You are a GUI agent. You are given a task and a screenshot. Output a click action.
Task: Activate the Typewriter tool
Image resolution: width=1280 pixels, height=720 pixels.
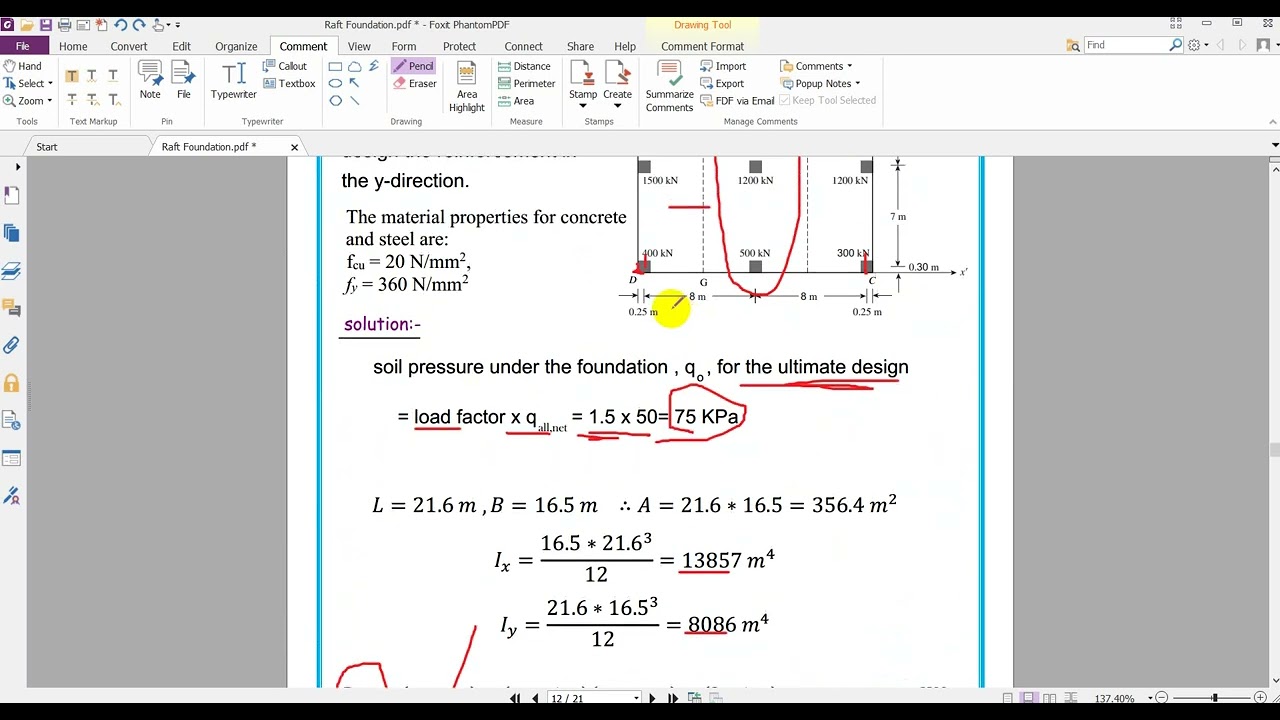click(234, 80)
